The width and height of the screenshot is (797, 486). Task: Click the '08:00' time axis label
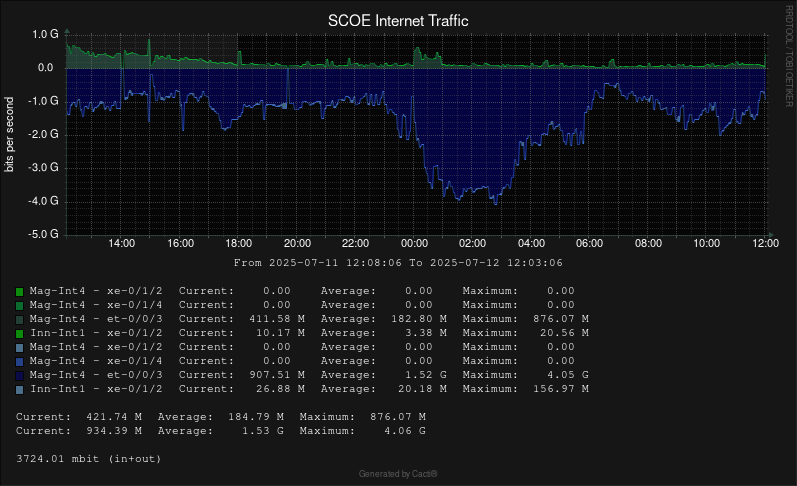[x=648, y=244]
